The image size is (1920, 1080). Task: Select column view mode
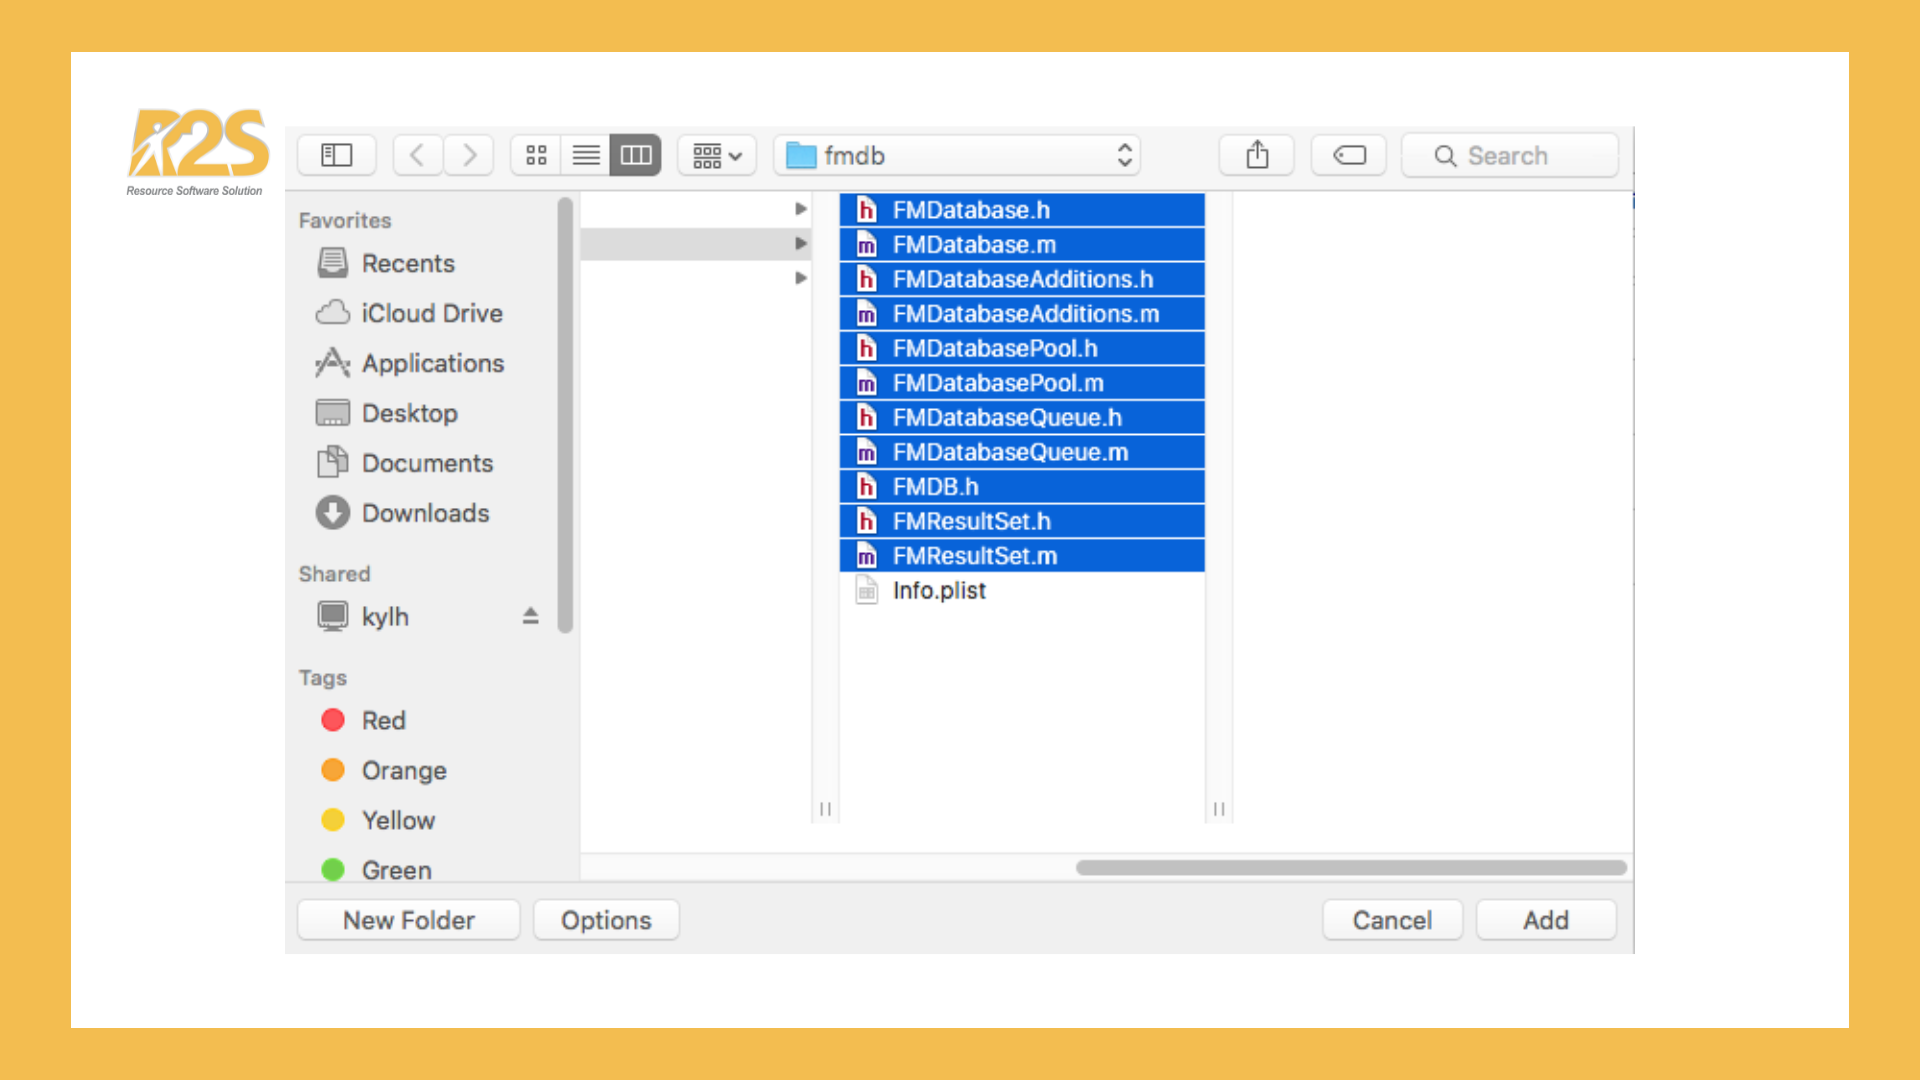tap(636, 155)
